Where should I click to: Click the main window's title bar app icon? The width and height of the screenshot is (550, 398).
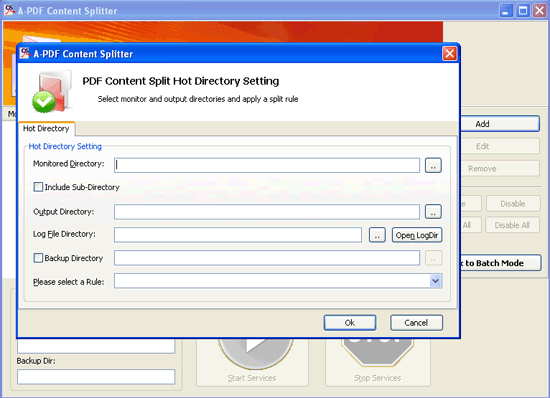point(9,10)
